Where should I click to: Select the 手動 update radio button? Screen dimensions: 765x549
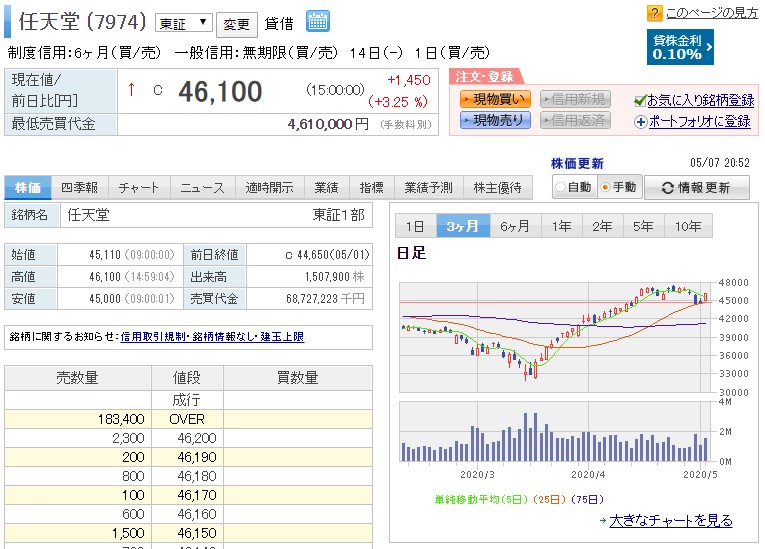(605, 187)
